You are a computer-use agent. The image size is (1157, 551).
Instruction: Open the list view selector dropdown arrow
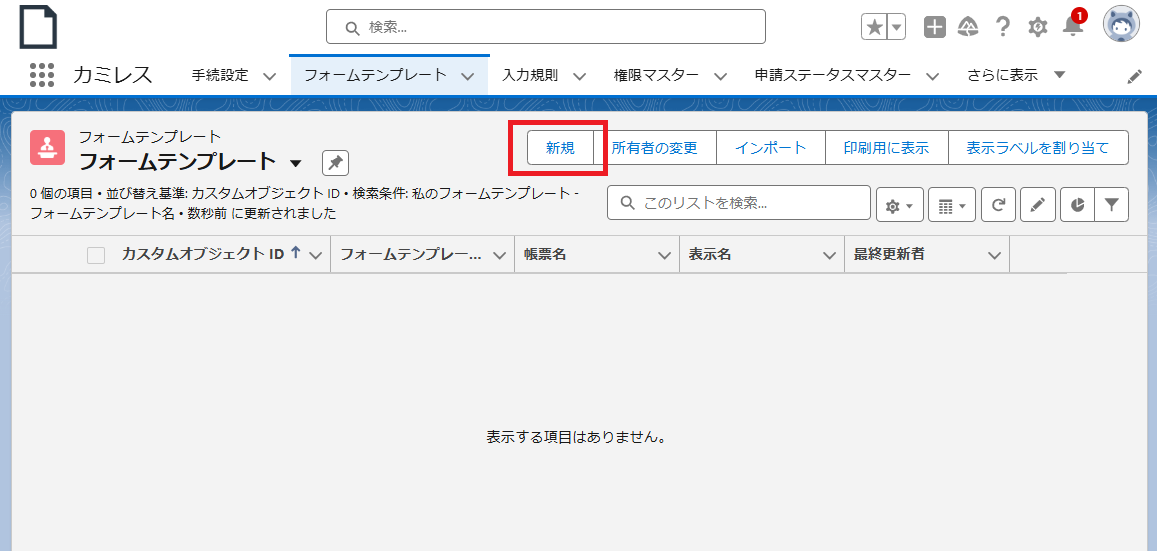tap(296, 163)
